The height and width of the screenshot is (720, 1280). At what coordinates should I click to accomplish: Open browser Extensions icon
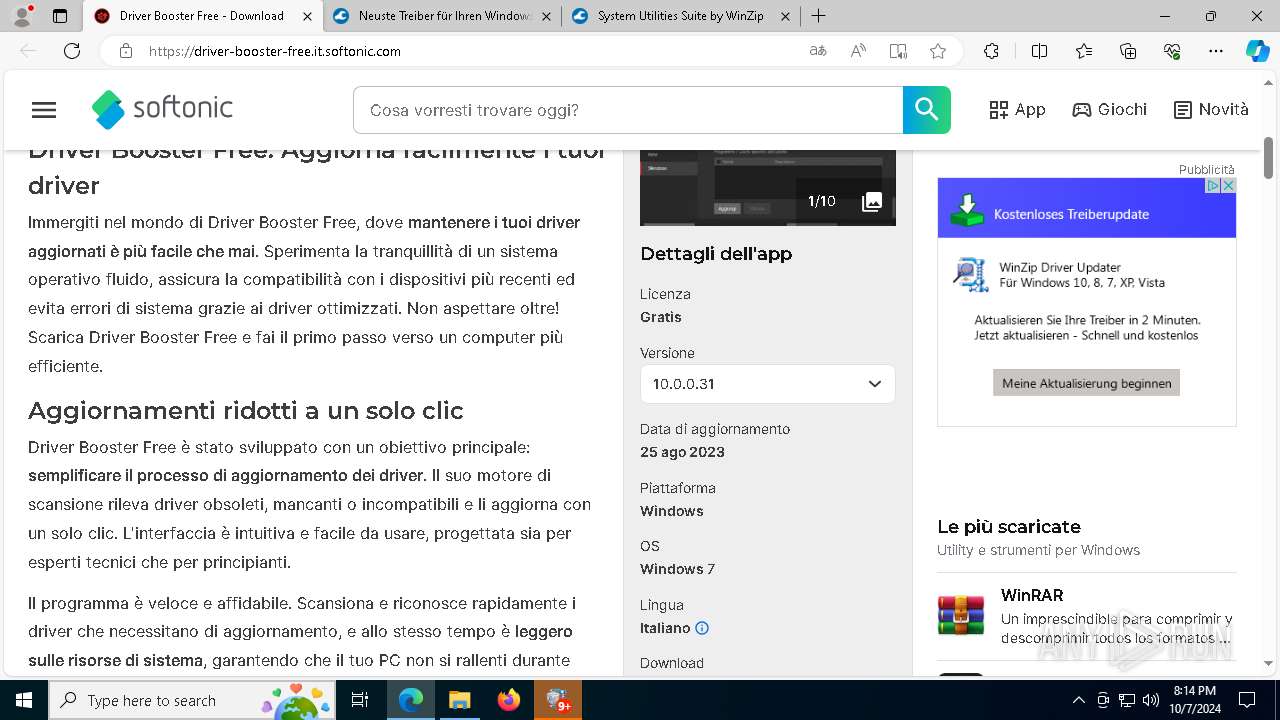[991, 51]
